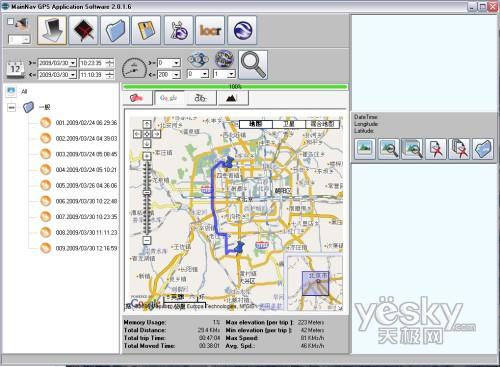Select track 004.2009/03/24 05:10:21
Viewport: 500px width, 367px height.
coord(86,170)
